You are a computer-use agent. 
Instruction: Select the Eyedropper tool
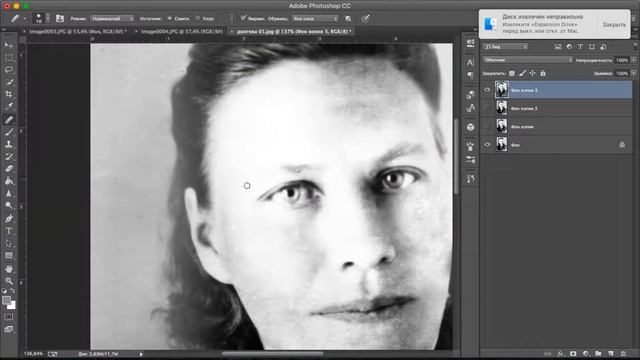coord(9,107)
